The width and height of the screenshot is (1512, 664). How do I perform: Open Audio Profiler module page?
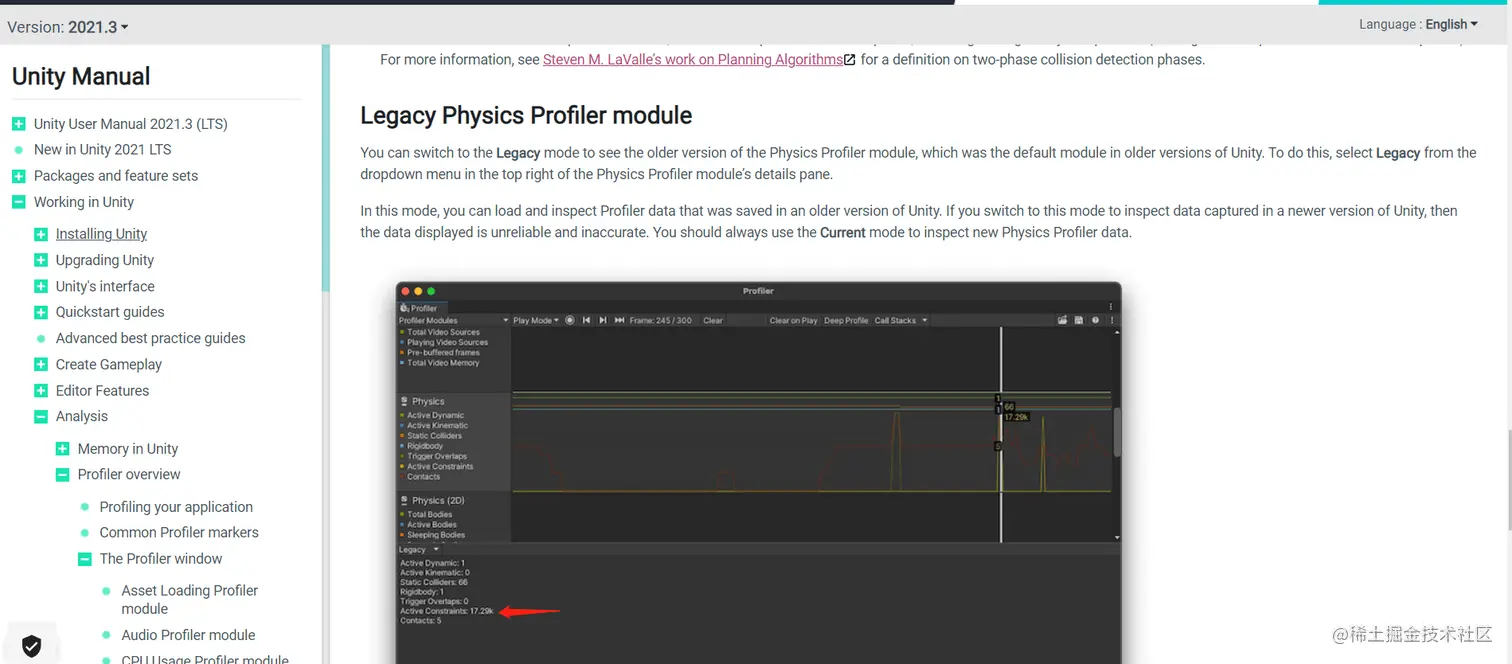click(188, 635)
